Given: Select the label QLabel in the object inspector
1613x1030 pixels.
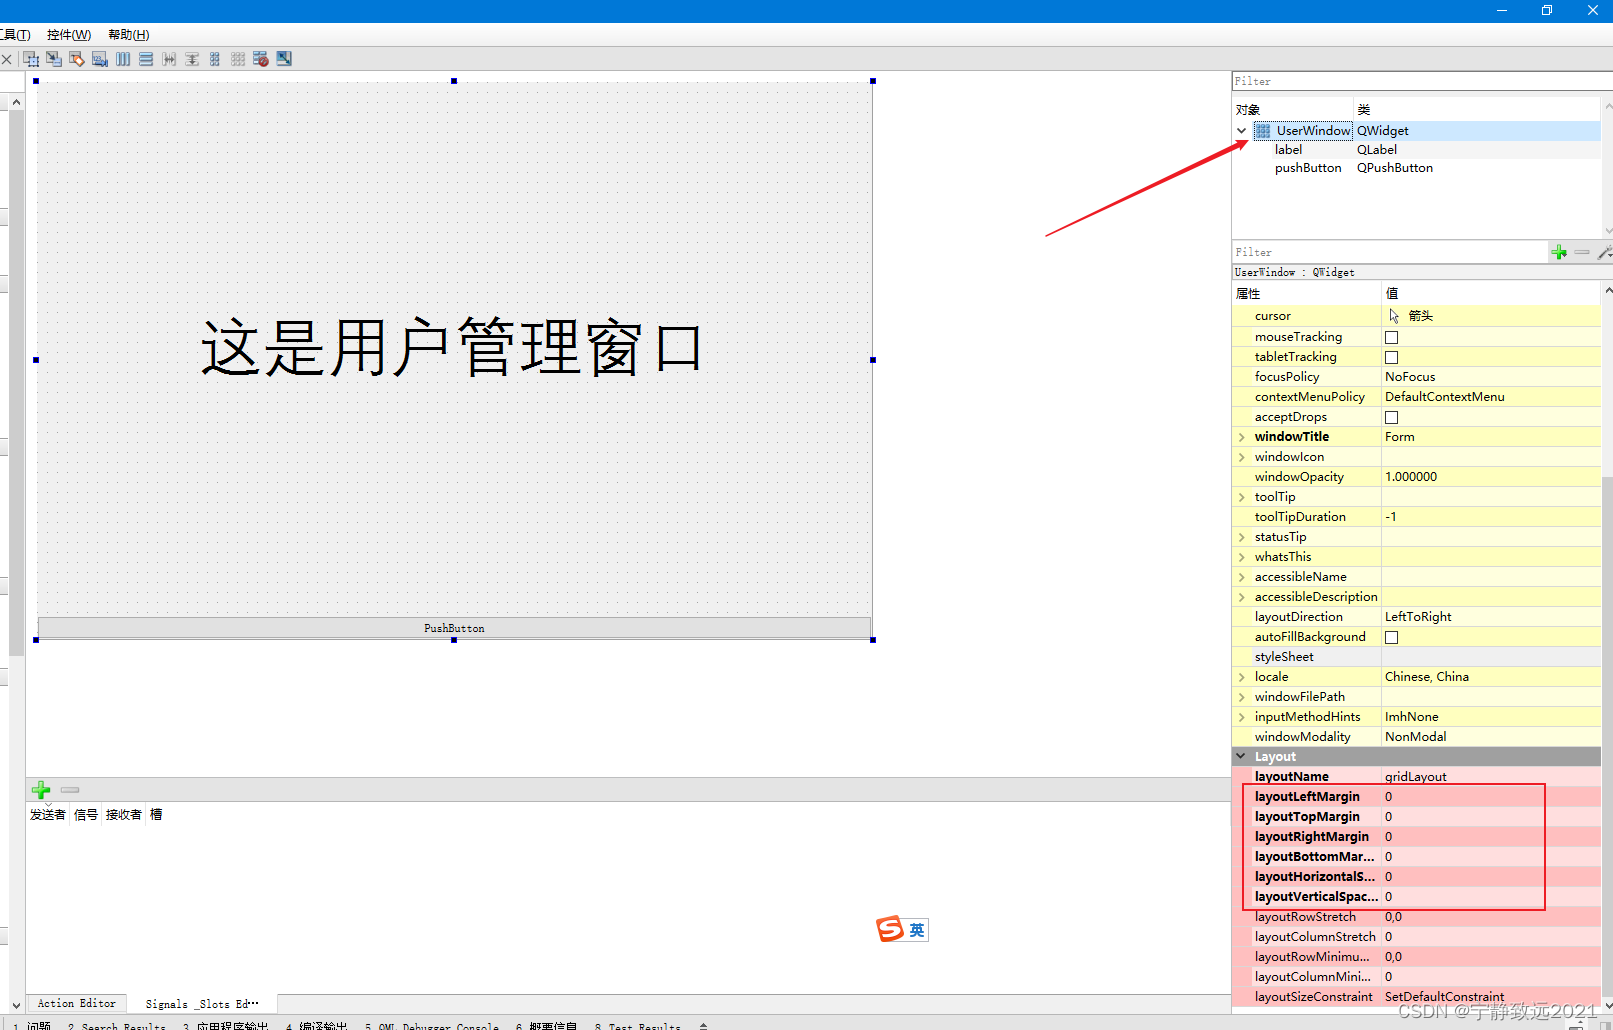Looking at the screenshot, I should click(x=1288, y=149).
